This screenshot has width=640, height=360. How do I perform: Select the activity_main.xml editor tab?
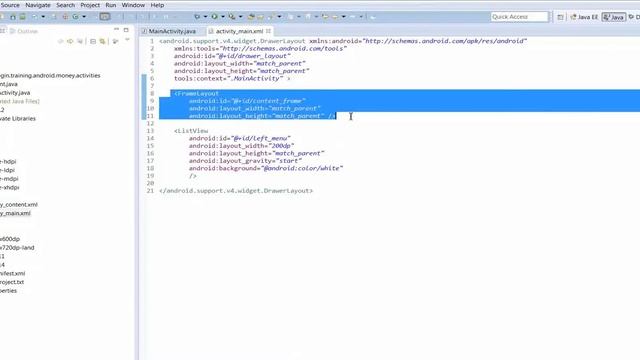pyautogui.click(x=239, y=31)
